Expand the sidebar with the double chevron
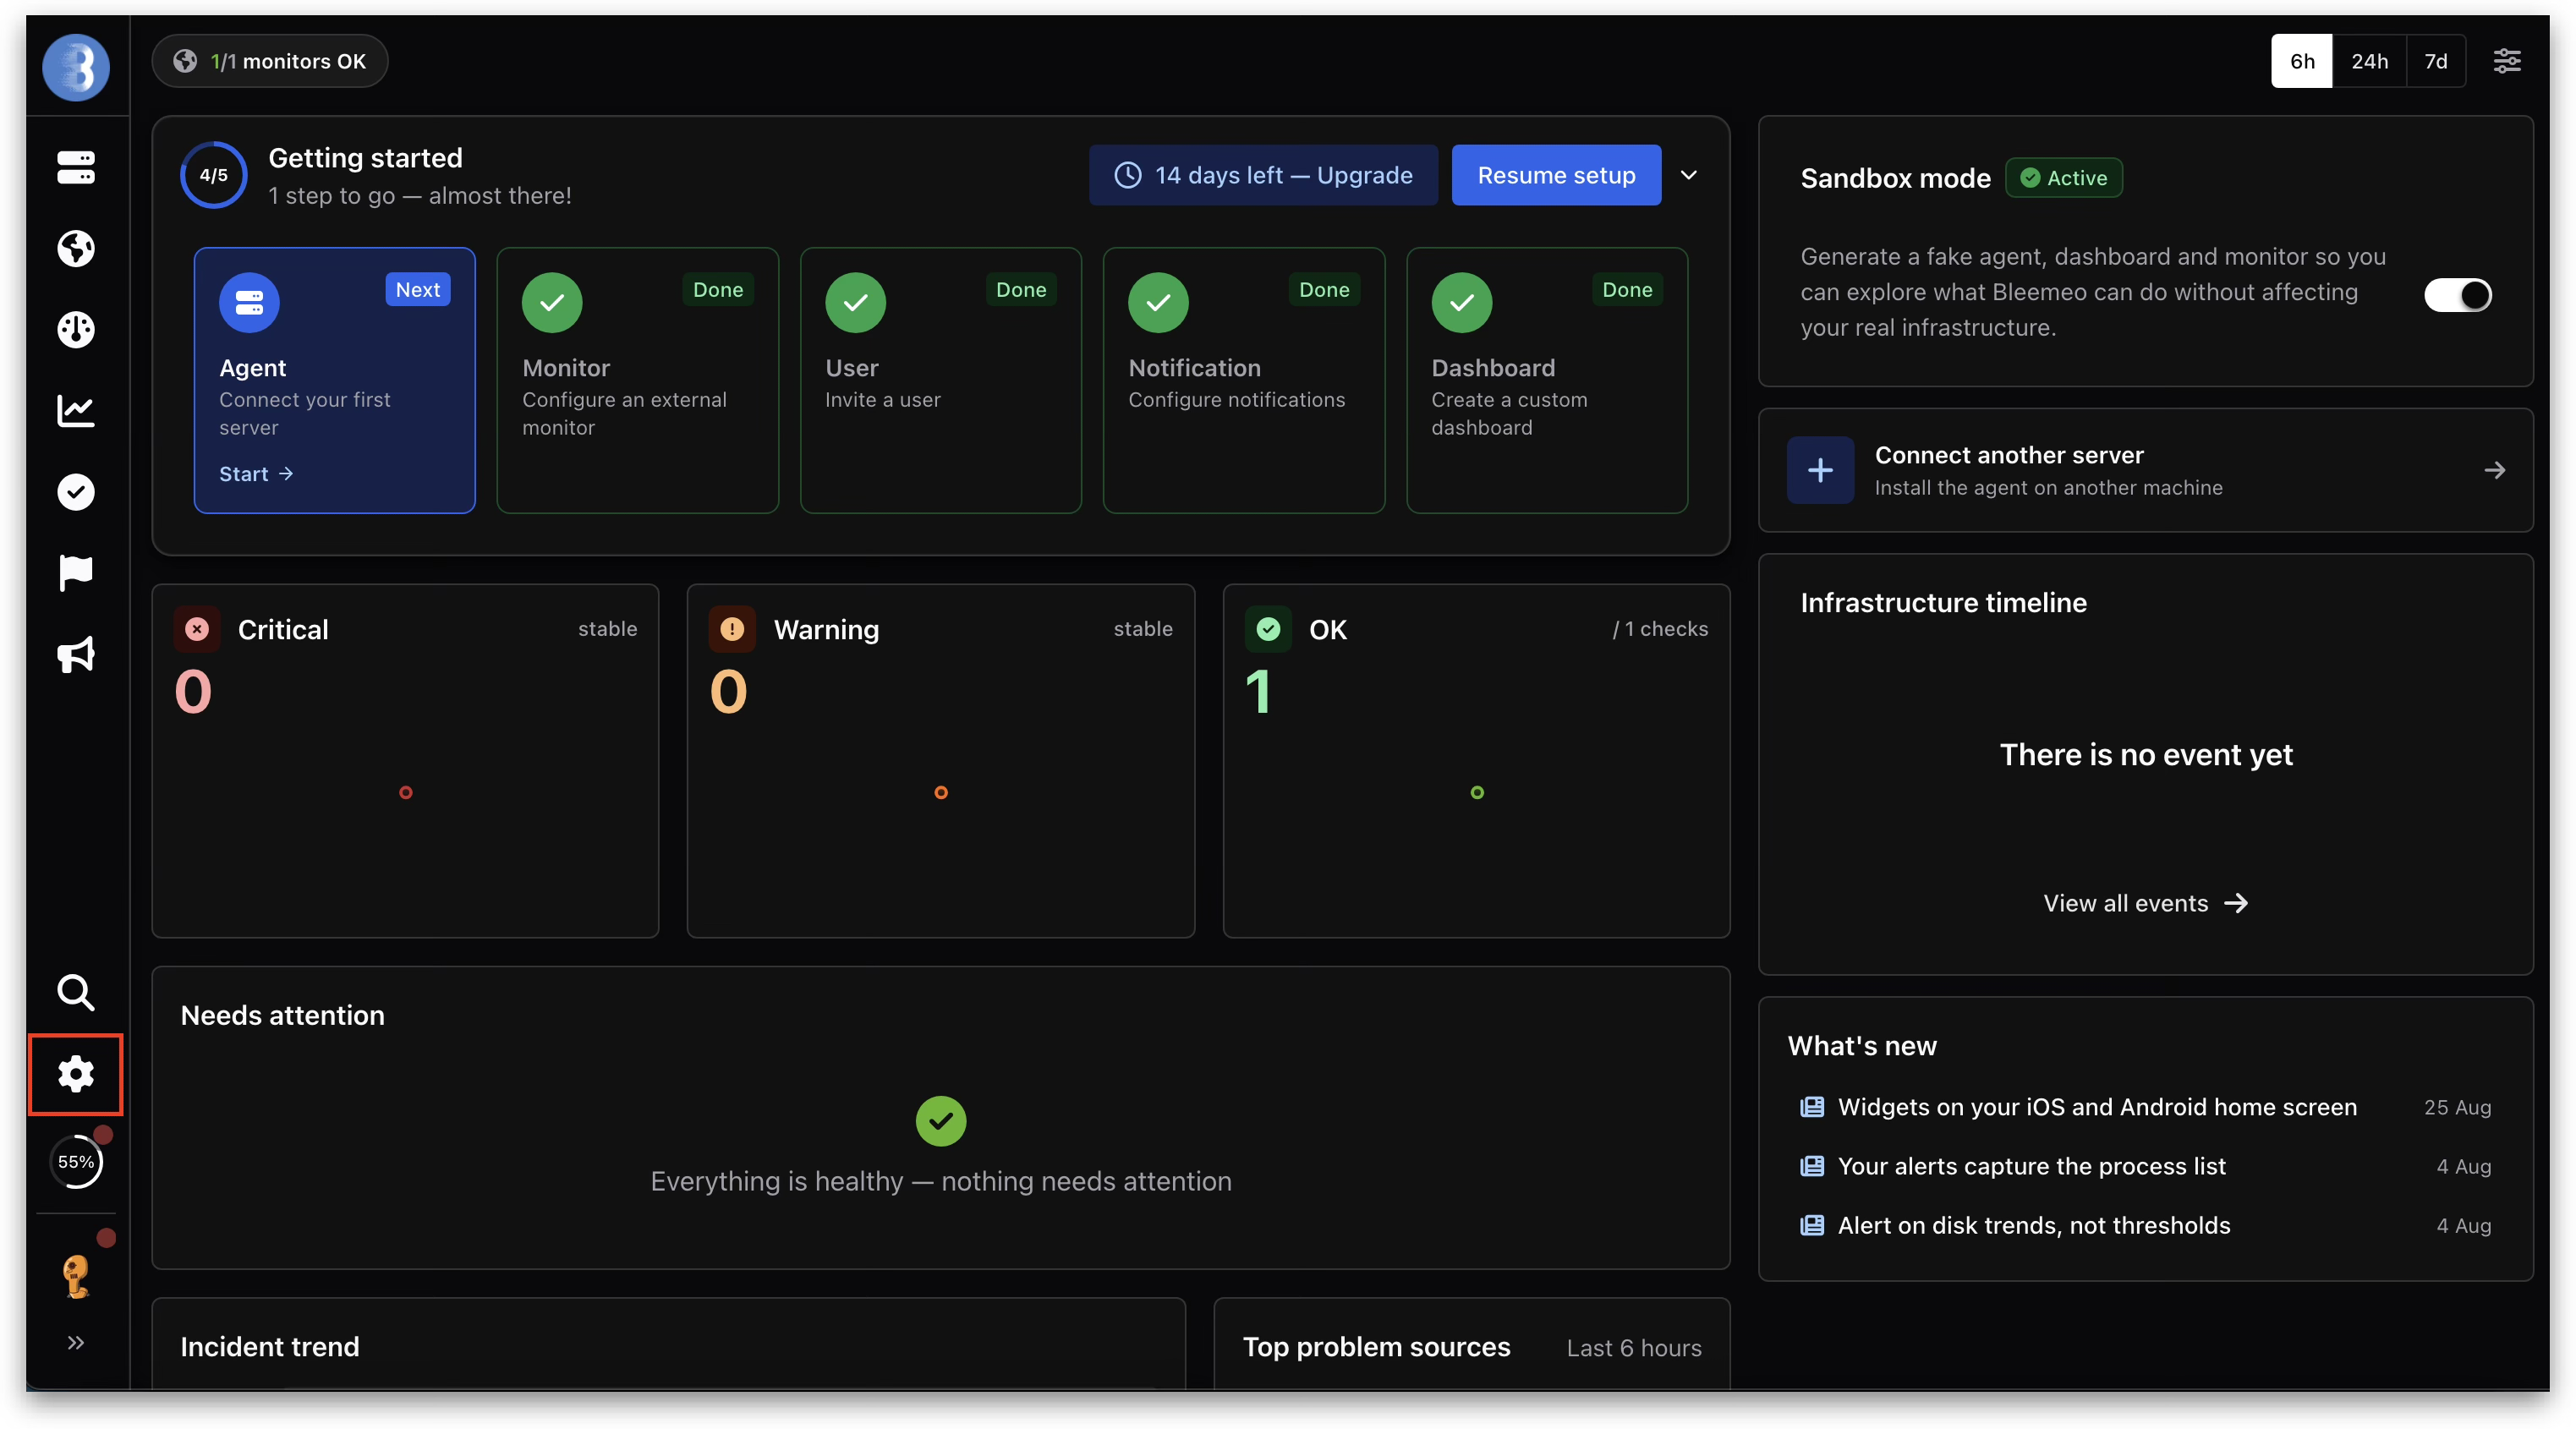Image resolution: width=2576 pixels, height=1429 pixels. (76, 1342)
